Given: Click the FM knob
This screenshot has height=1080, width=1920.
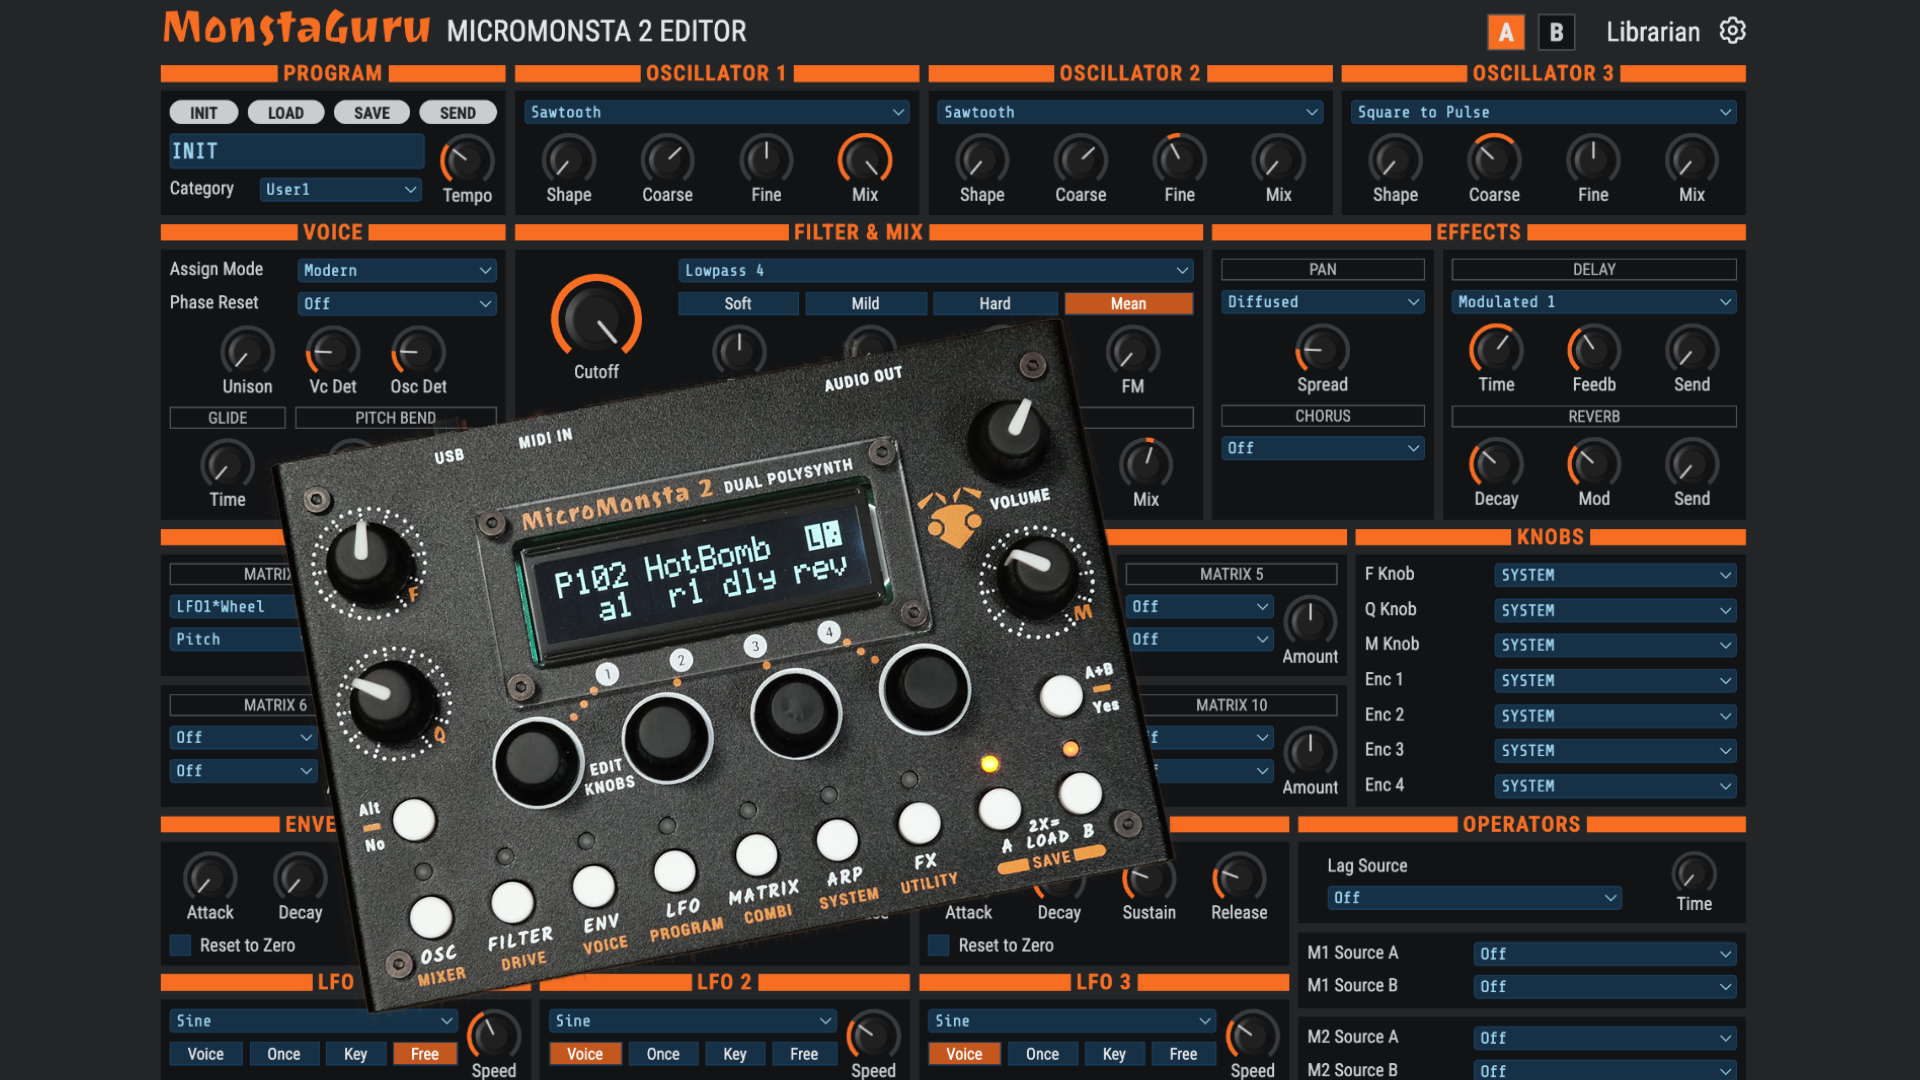Looking at the screenshot, I should pos(1133,352).
